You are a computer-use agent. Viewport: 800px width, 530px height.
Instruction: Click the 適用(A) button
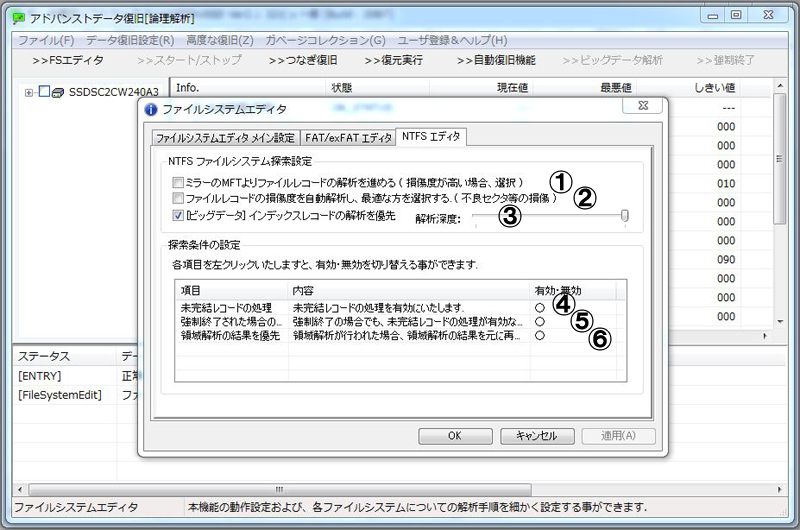[x=618, y=436]
